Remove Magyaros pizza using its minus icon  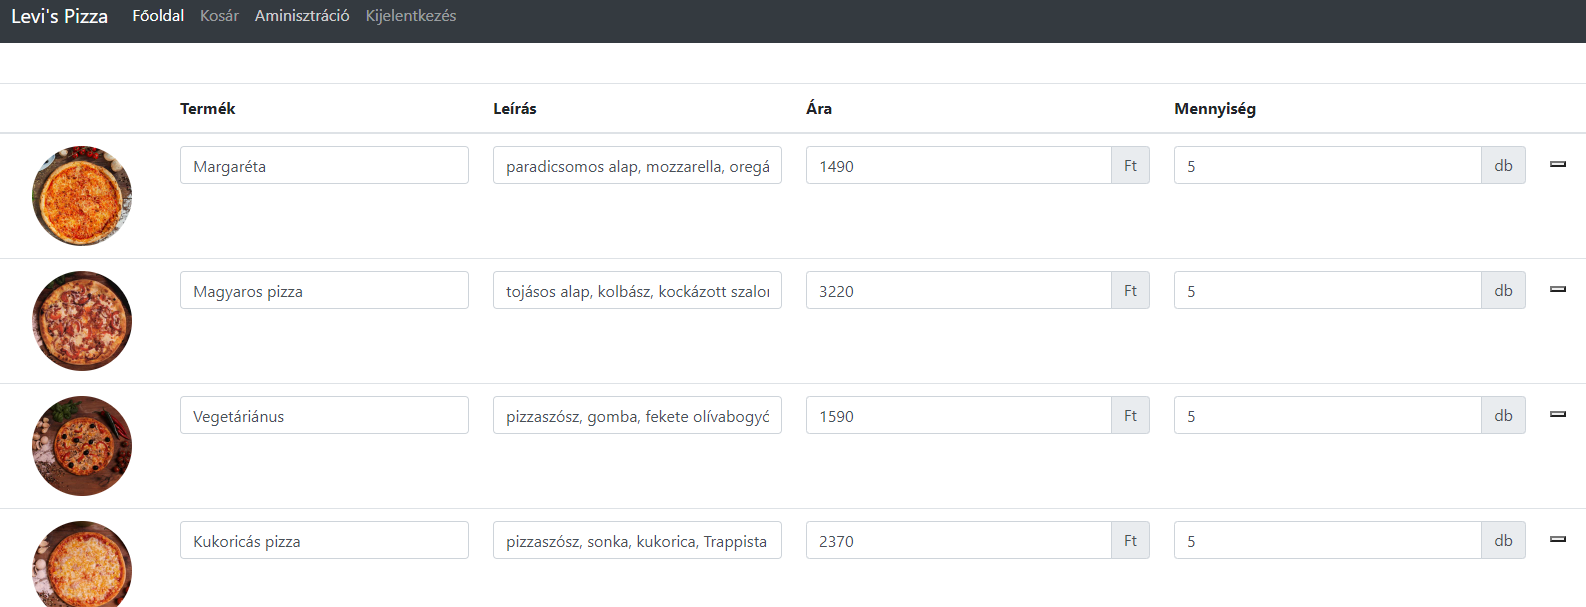click(x=1557, y=288)
